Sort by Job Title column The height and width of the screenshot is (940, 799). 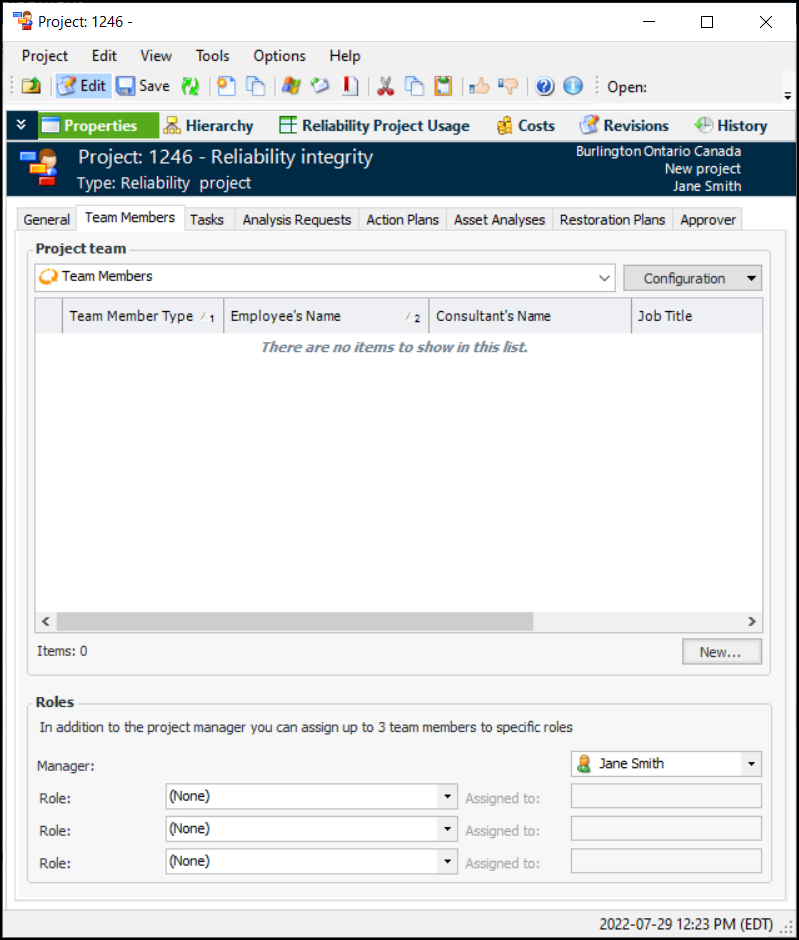click(x=697, y=316)
